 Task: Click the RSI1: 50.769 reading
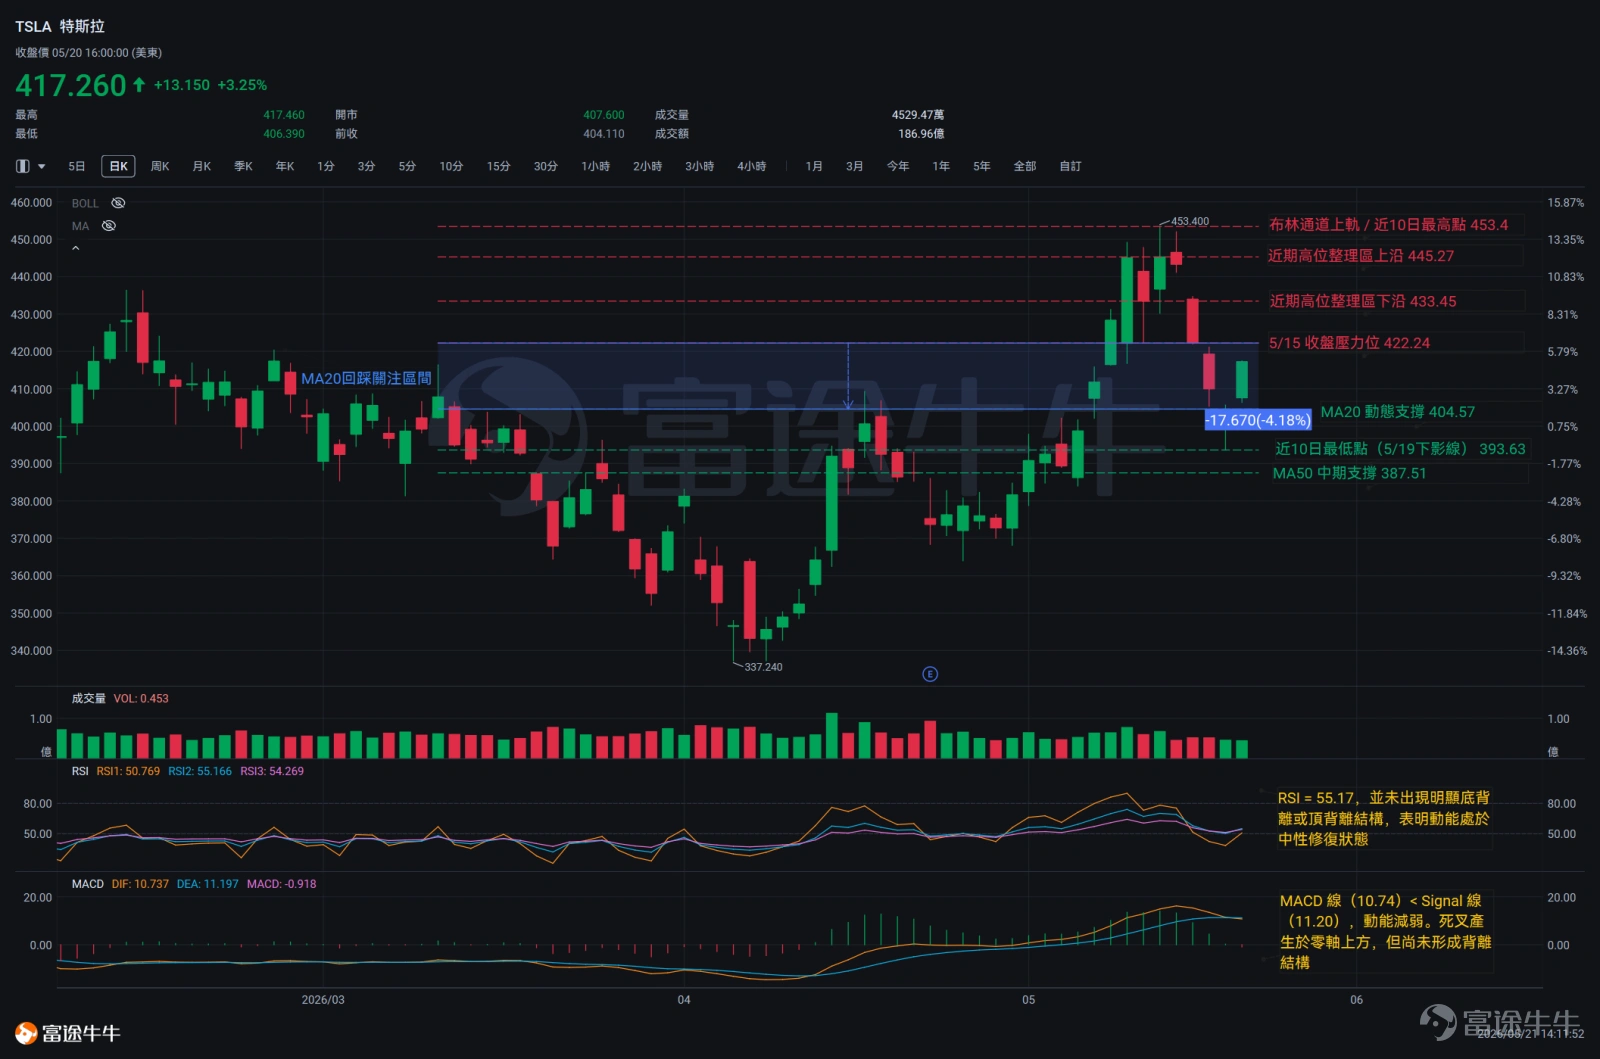click(x=128, y=771)
